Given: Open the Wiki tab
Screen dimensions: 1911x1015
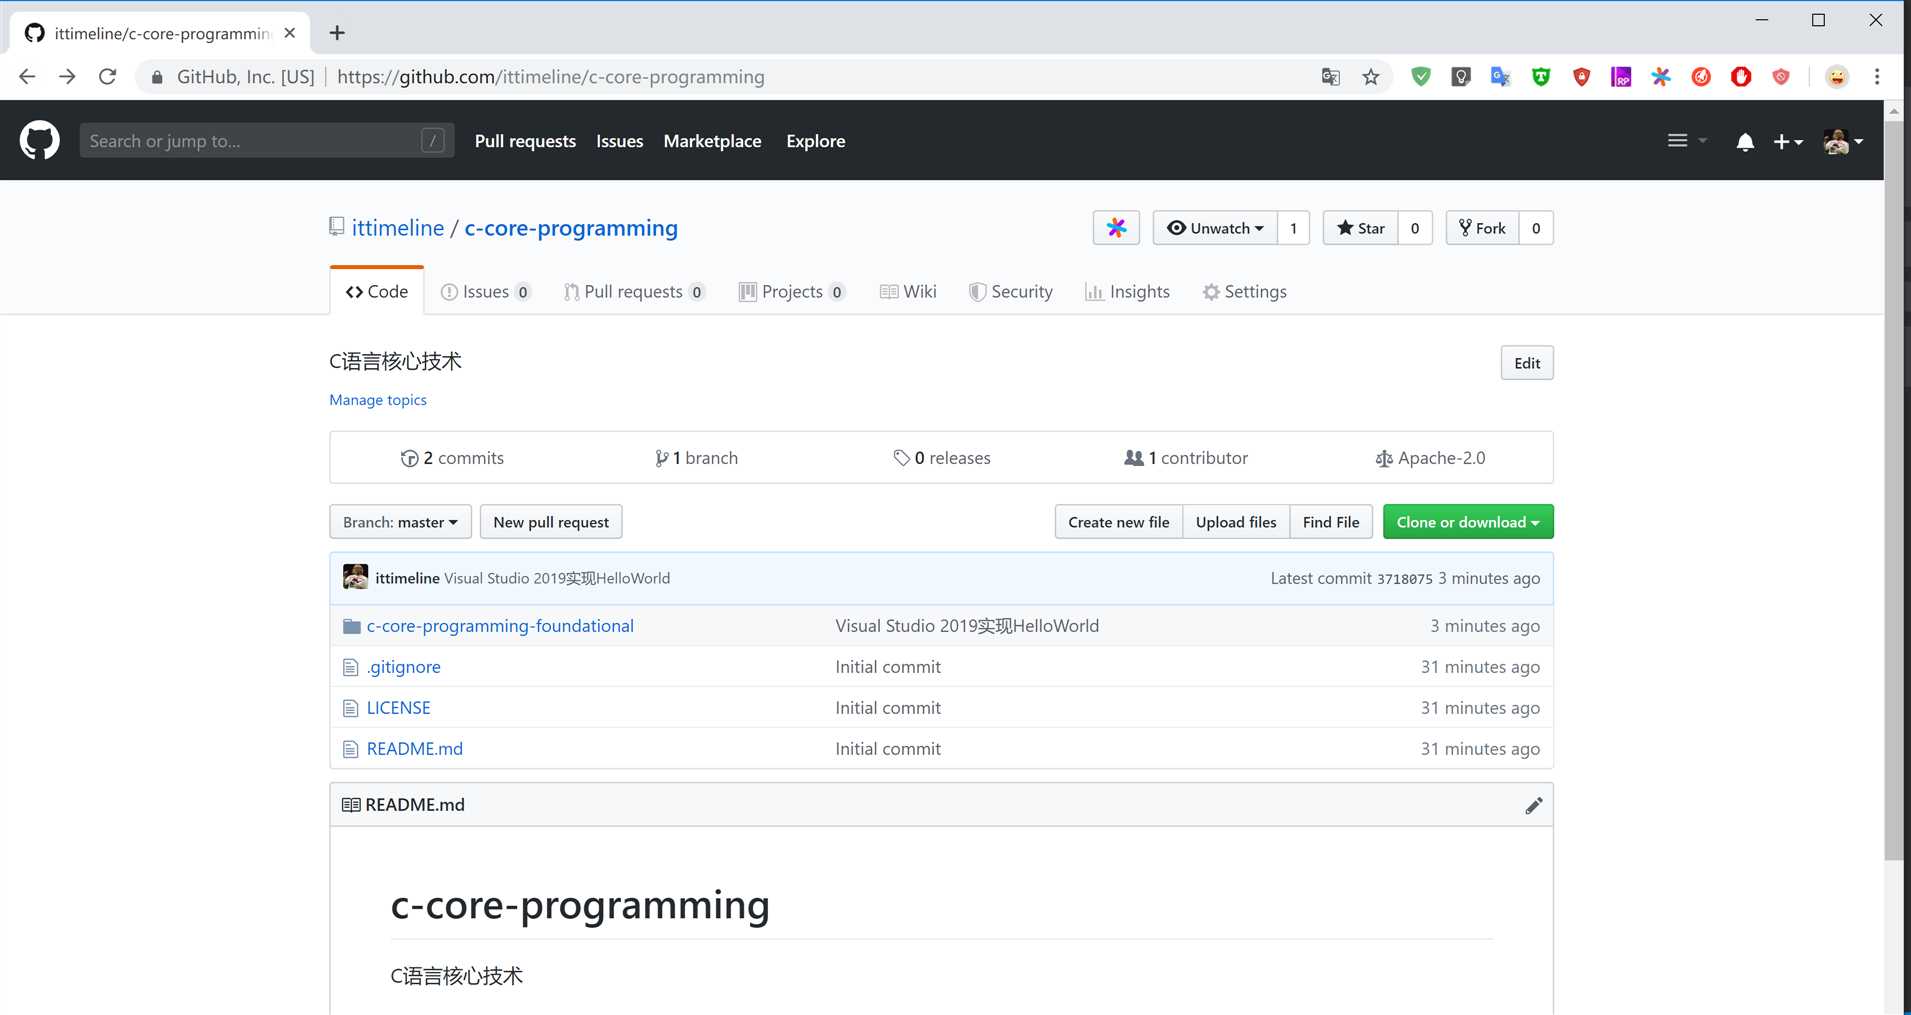Looking at the screenshot, I should pos(908,292).
